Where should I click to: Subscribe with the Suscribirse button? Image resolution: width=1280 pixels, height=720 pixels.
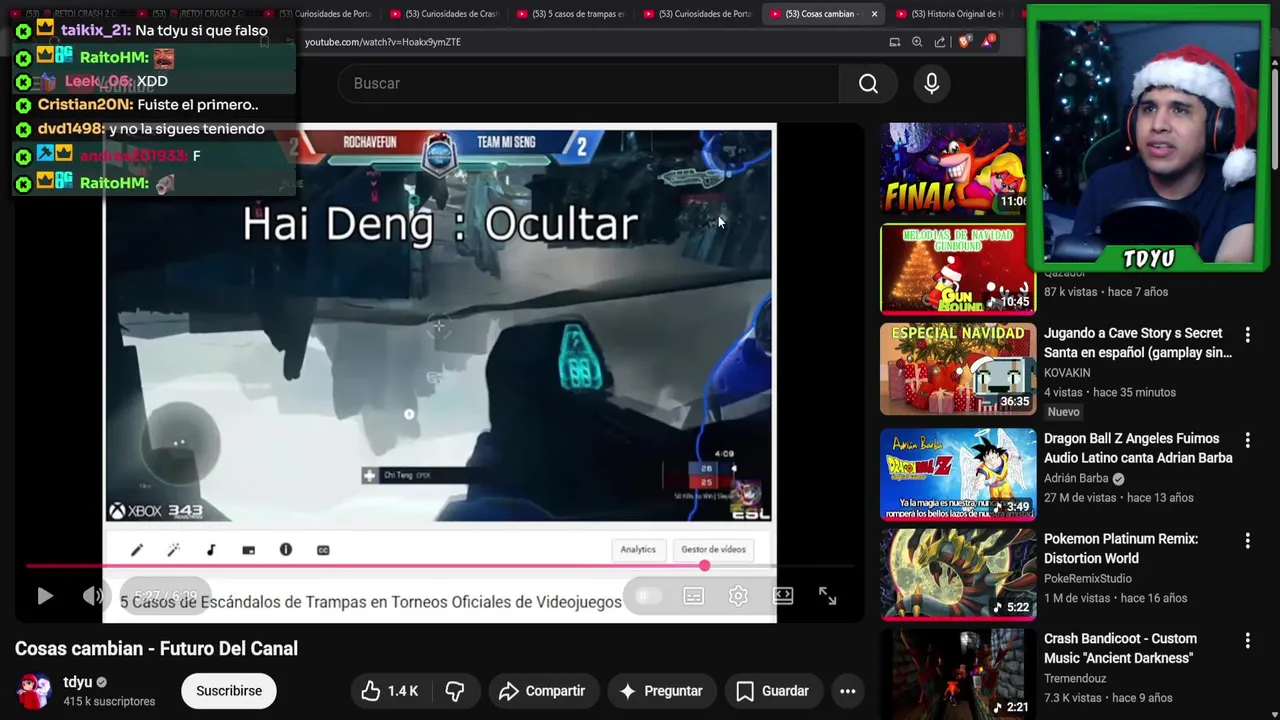[229, 691]
